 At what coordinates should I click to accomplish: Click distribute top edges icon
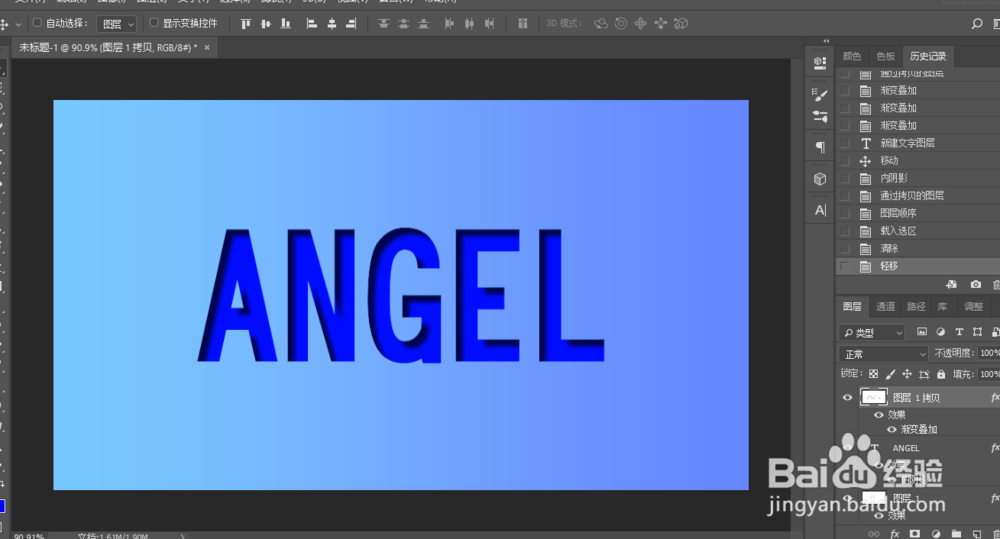point(383,24)
